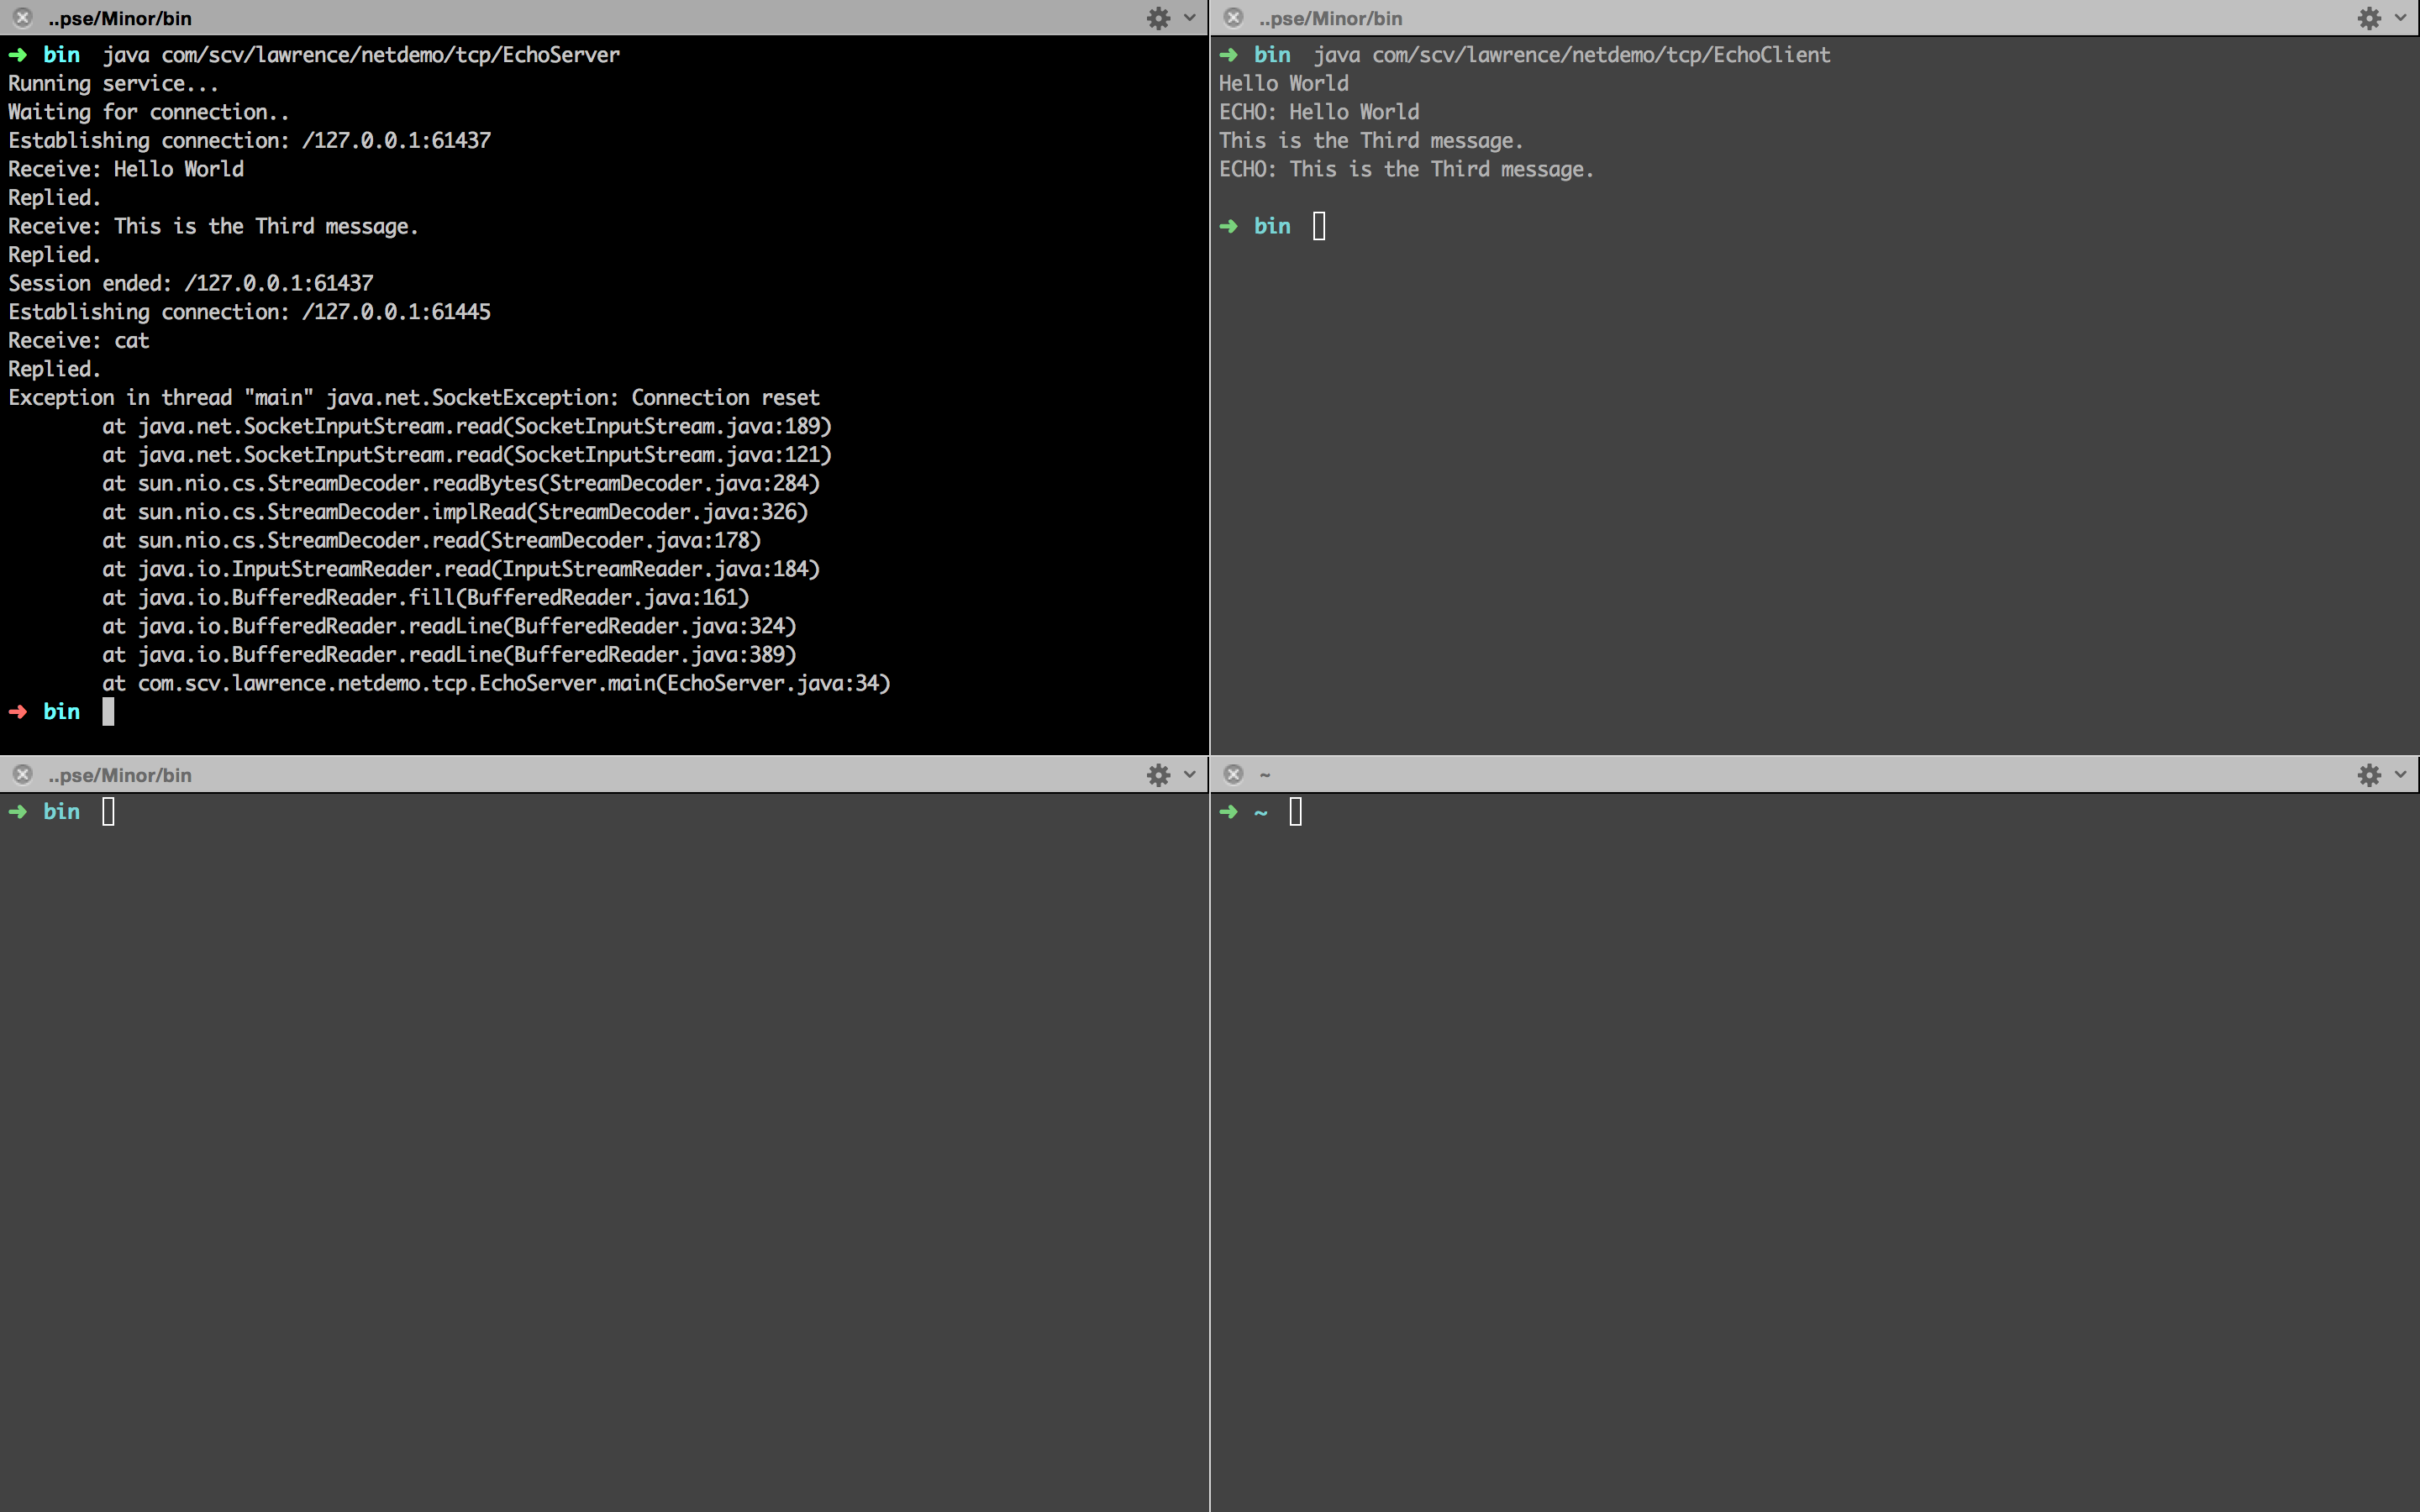The image size is (2420, 1512).
Task: Click gear icon of bottom-left bin pane
Action: [1158, 775]
